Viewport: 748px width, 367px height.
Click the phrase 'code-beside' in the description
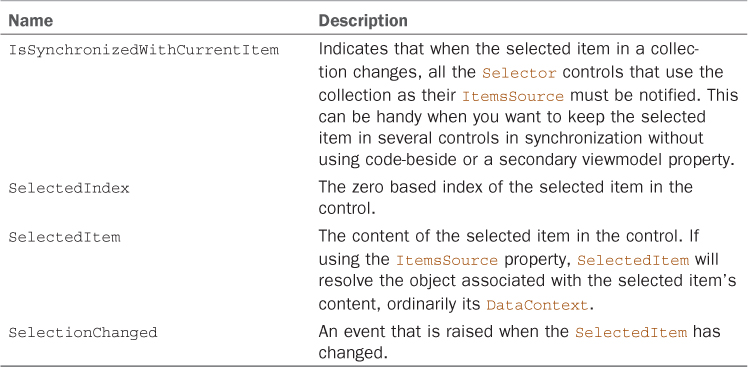click(405, 160)
